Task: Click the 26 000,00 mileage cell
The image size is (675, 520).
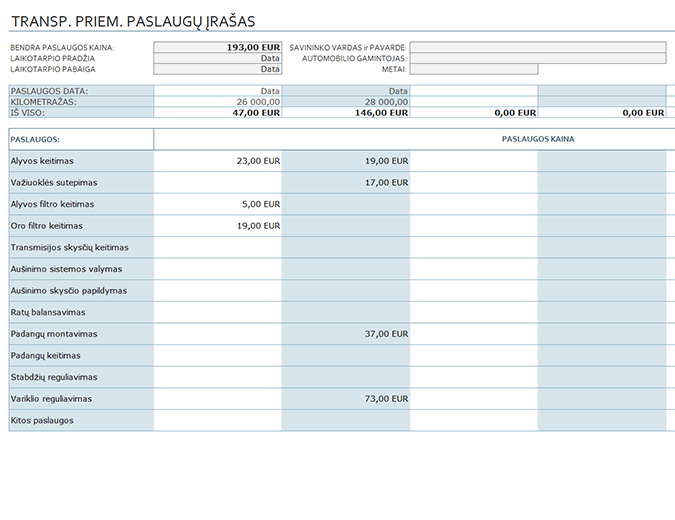Action: (217, 102)
